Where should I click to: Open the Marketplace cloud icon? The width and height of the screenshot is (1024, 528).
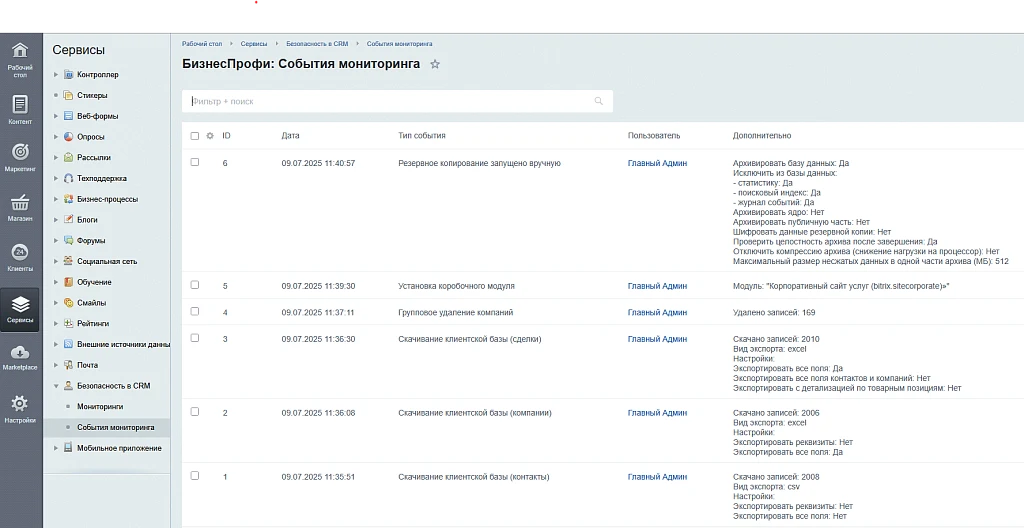coord(20,352)
